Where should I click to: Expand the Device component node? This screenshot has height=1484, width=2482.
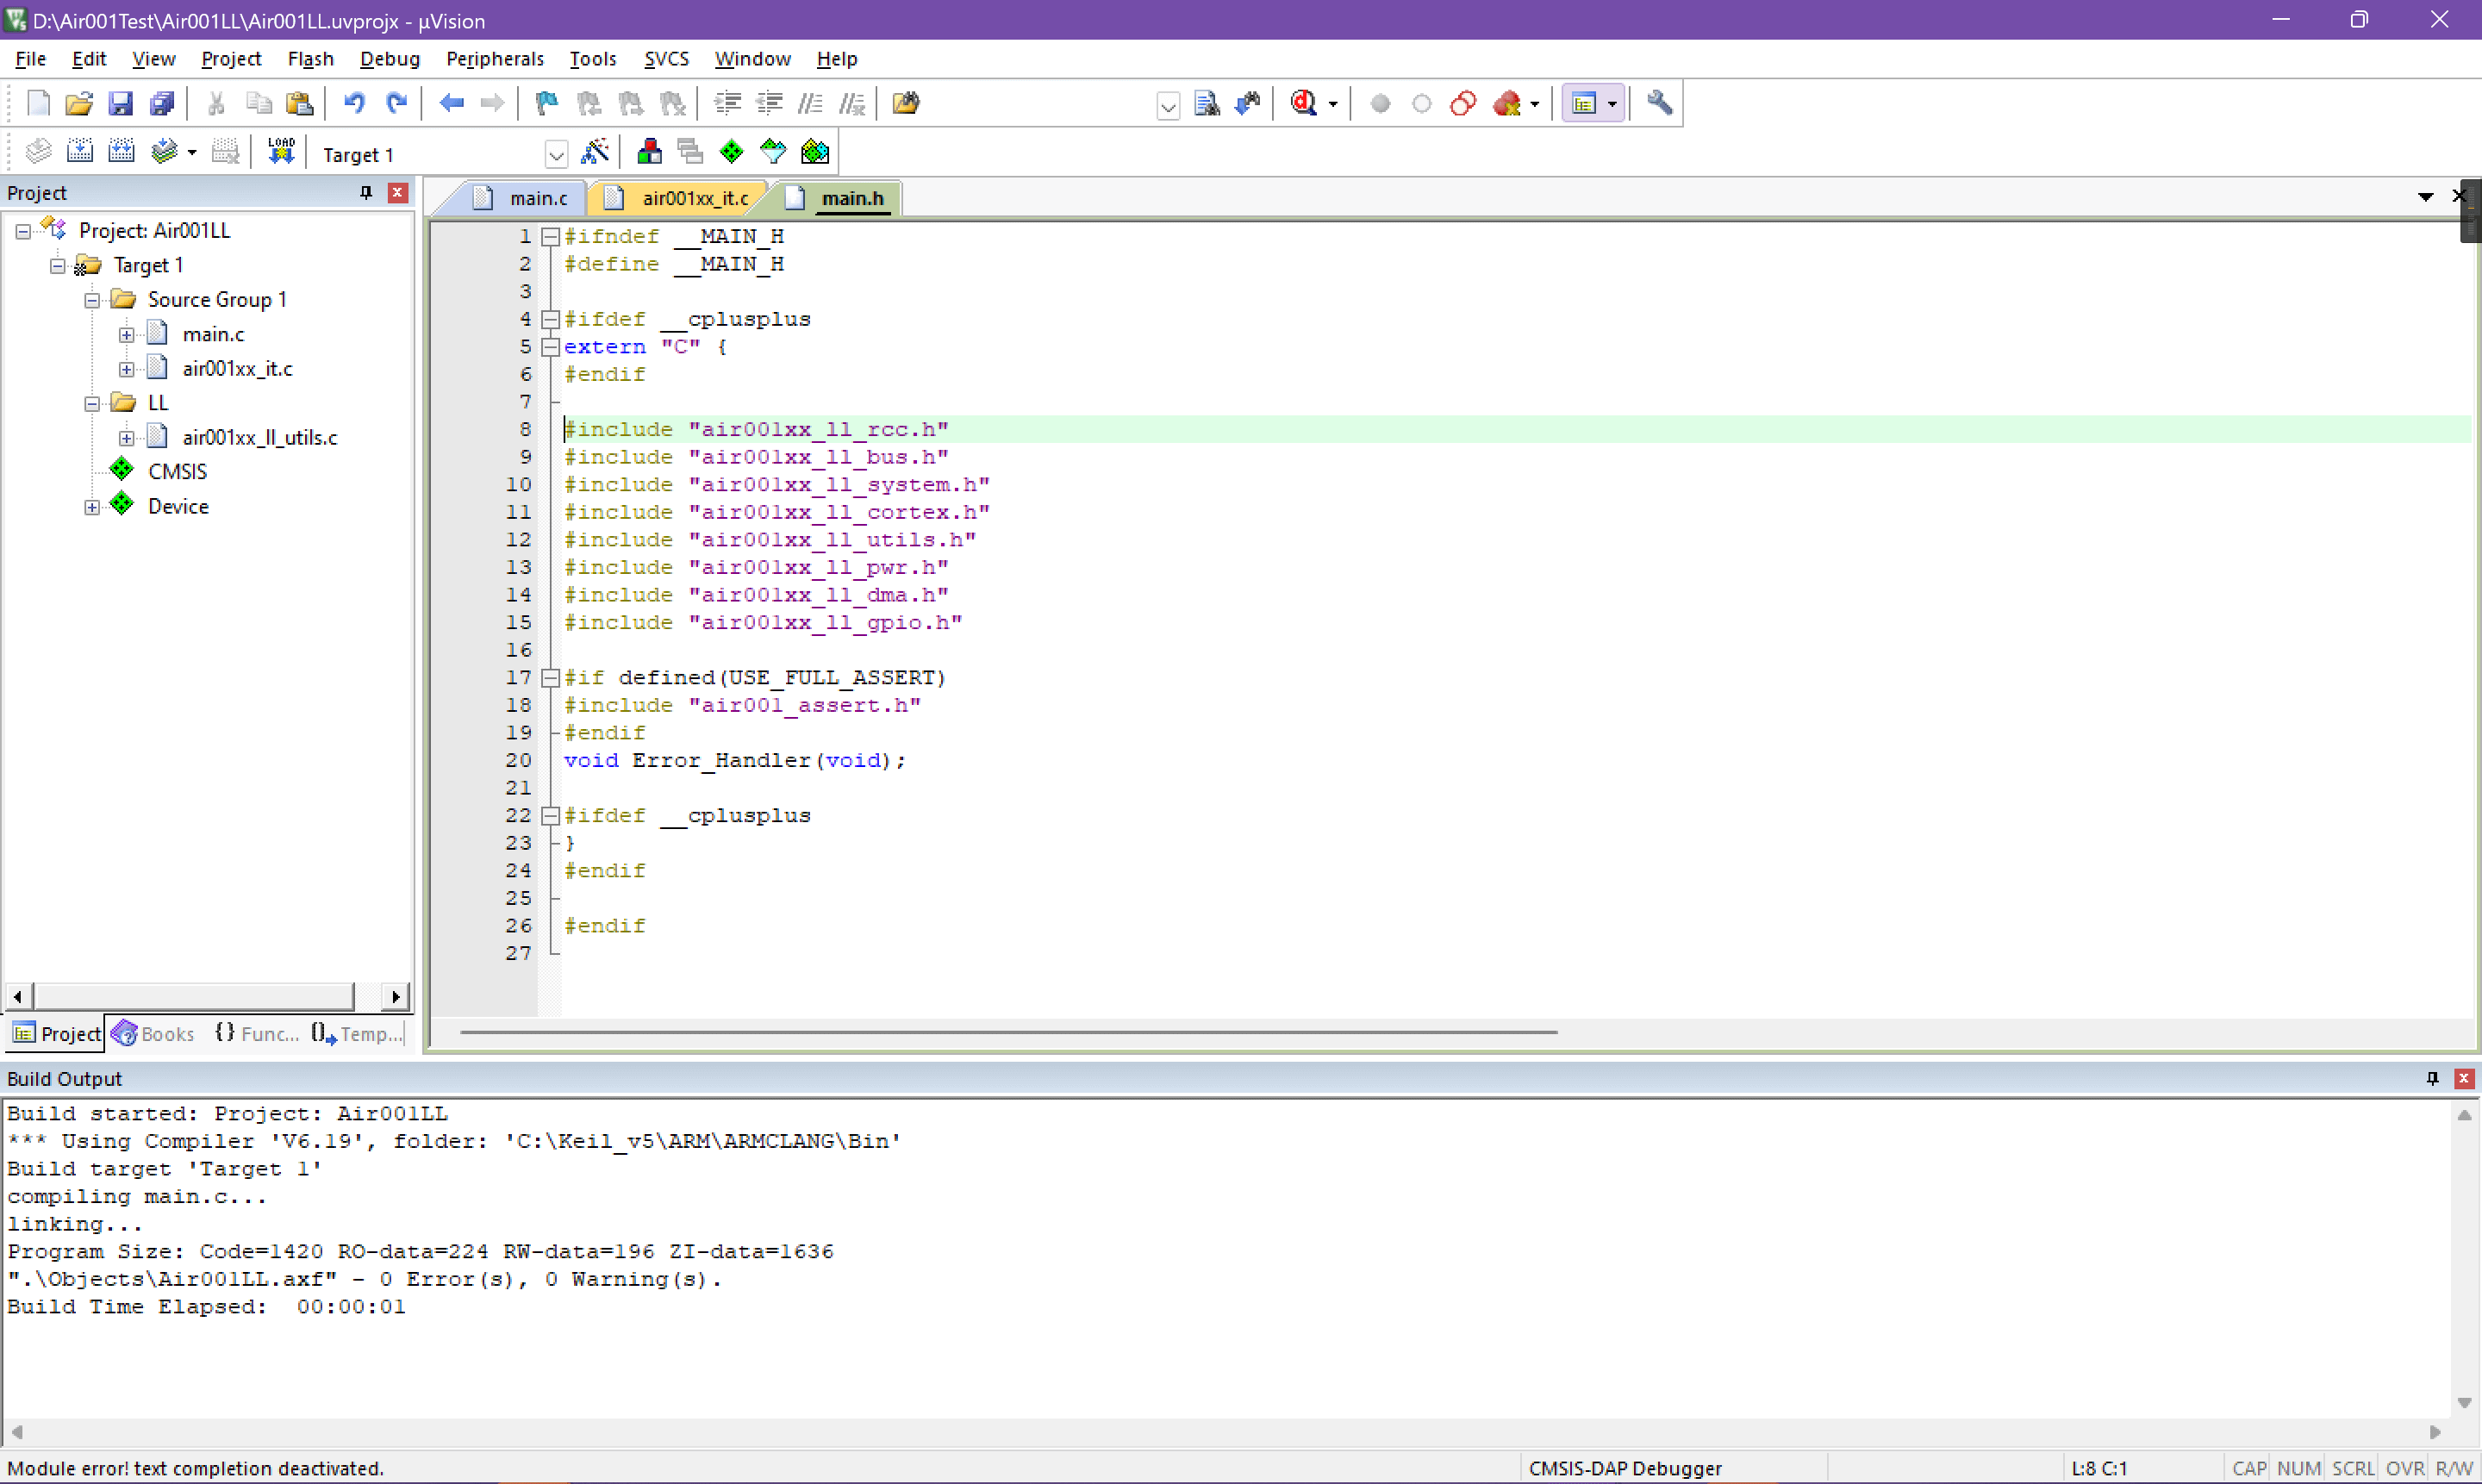92,507
